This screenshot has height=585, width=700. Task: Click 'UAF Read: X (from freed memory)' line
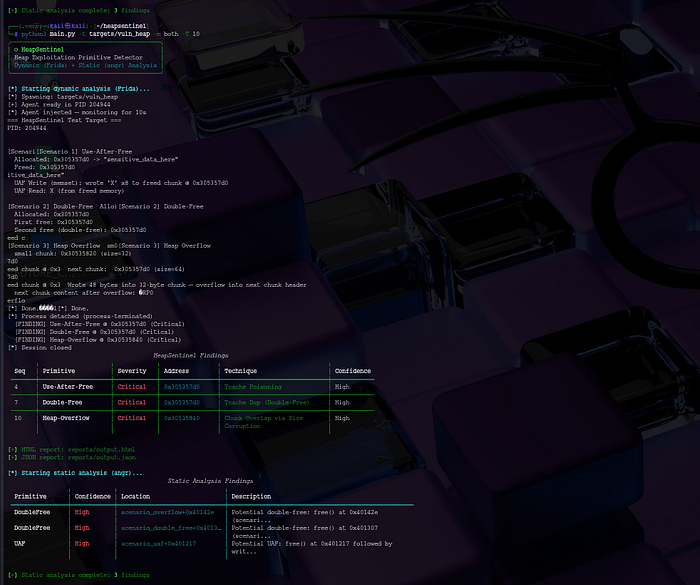click(69, 191)
